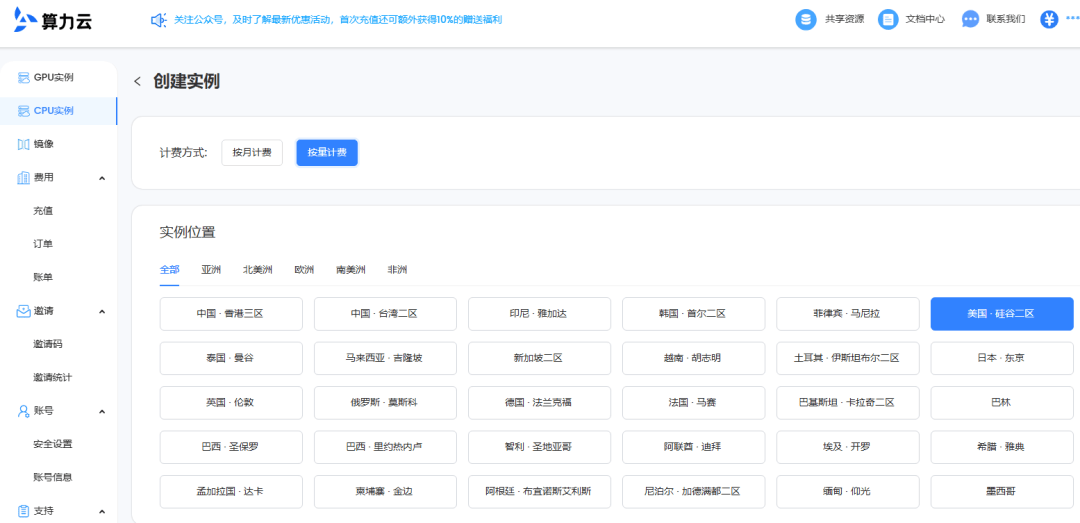Collapse the 邀请 menu chevron
Viewport: 1080px width, 523px height.
tap(102, 311)
